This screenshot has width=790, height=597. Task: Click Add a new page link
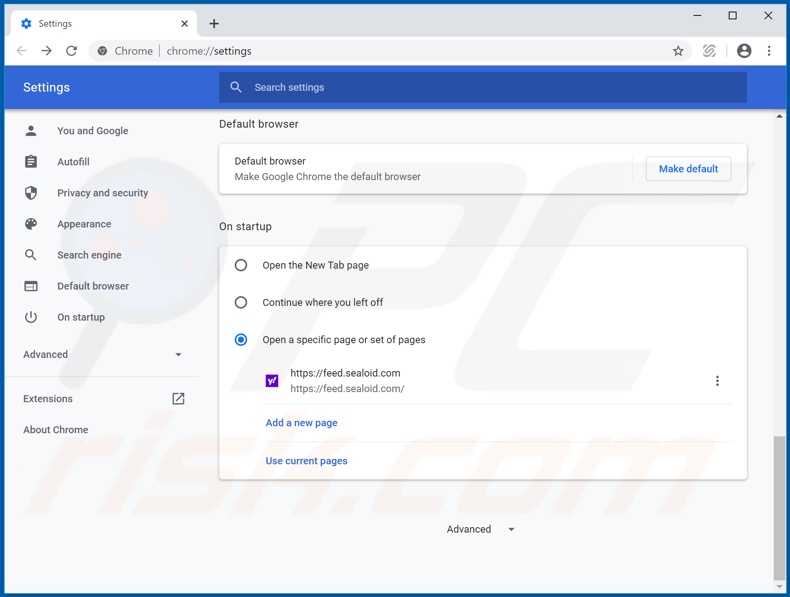click(301, 423)
